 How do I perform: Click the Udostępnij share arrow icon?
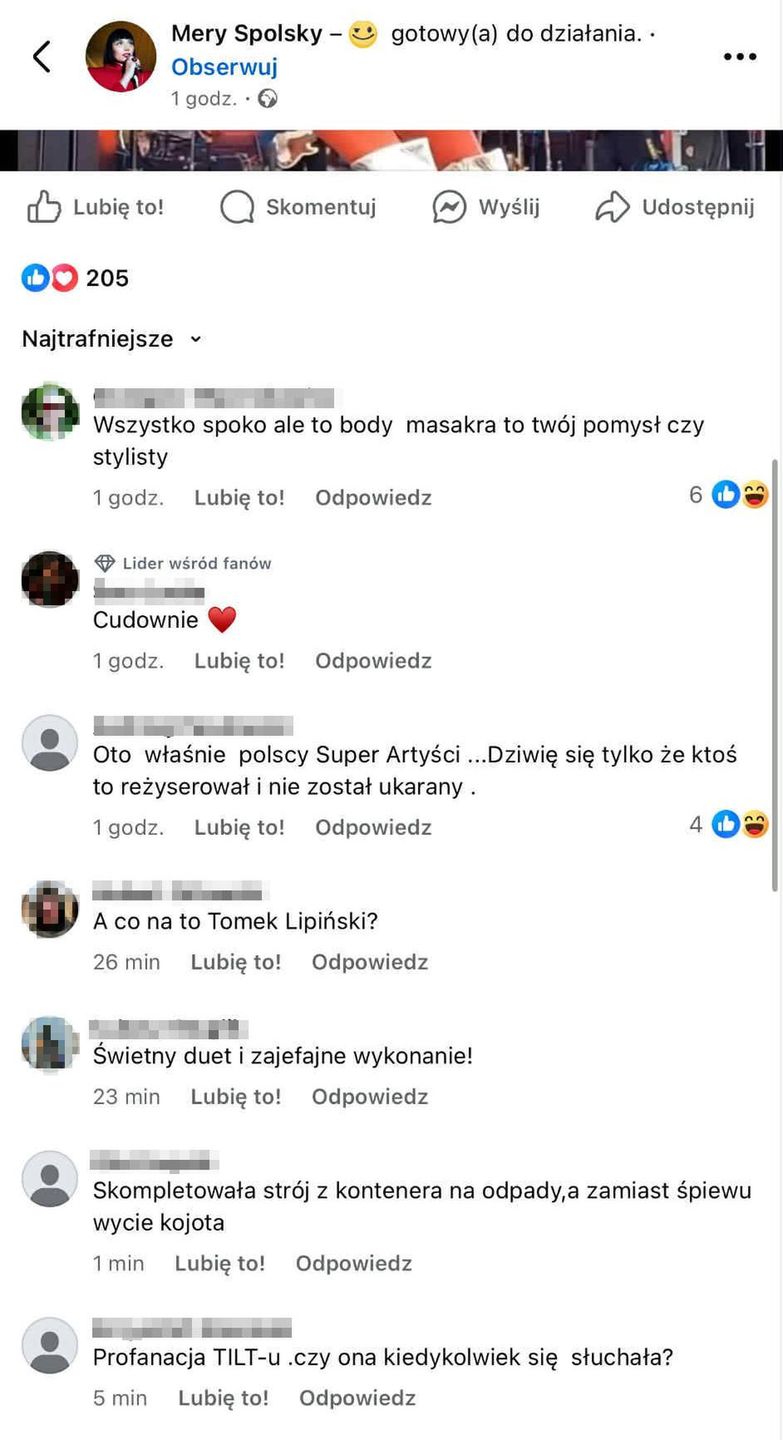(x=612, y=207)
